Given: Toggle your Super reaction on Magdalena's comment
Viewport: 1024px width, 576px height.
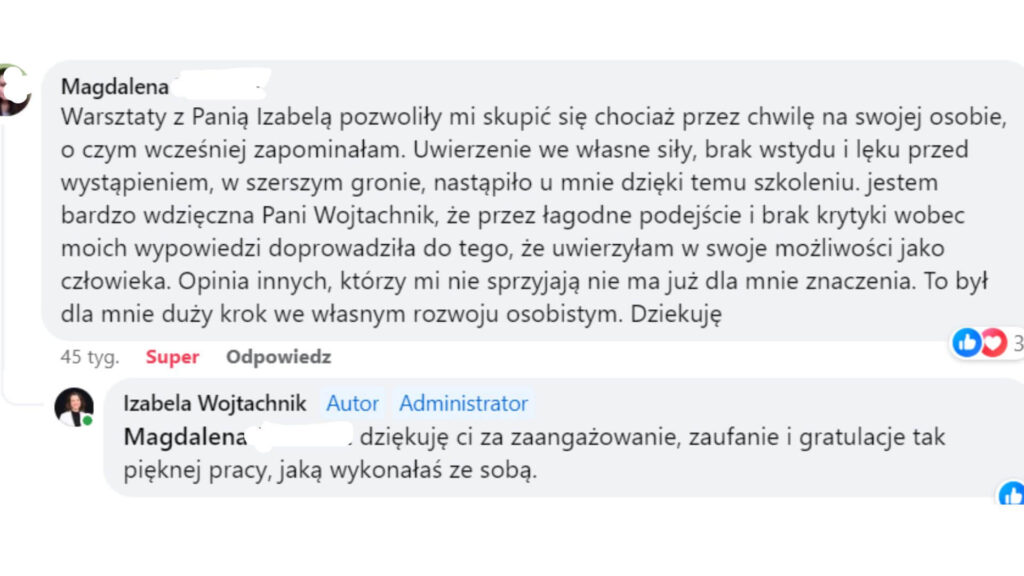Looking at the screenshot, I should (x=172, y=356).
